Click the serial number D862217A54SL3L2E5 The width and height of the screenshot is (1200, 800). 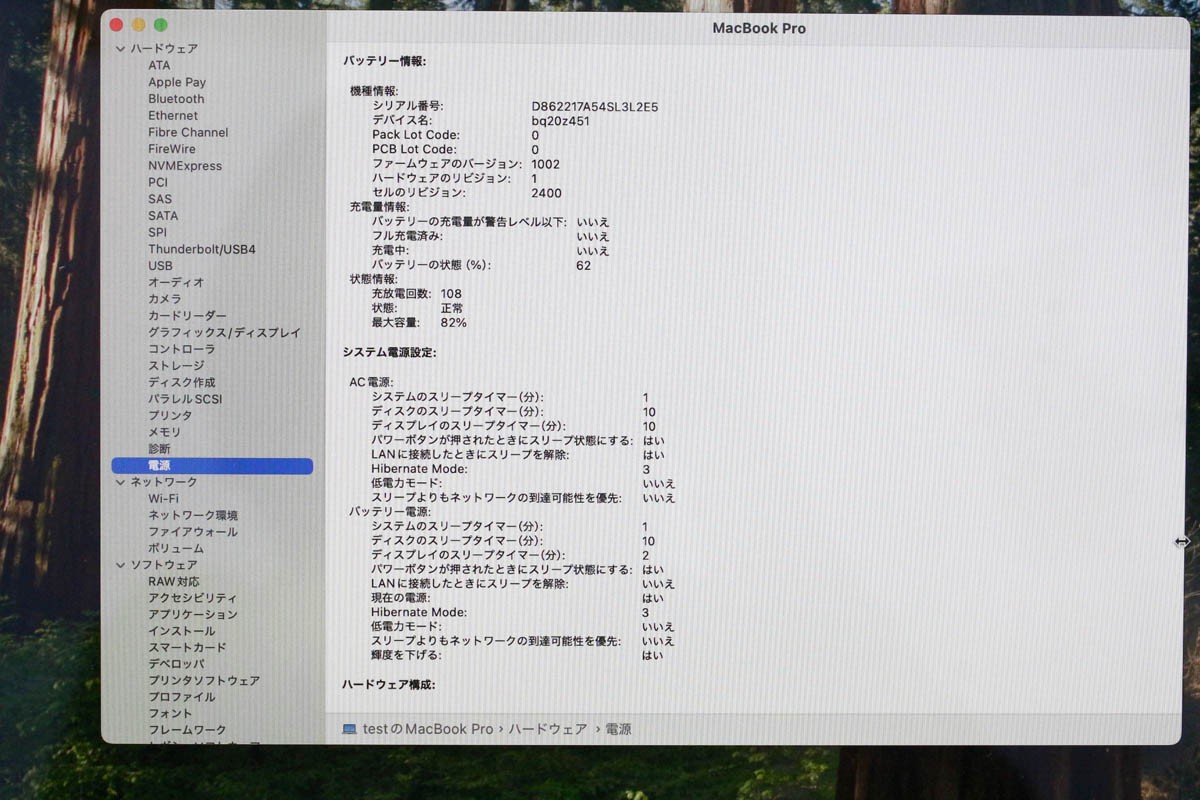(595, 106)
